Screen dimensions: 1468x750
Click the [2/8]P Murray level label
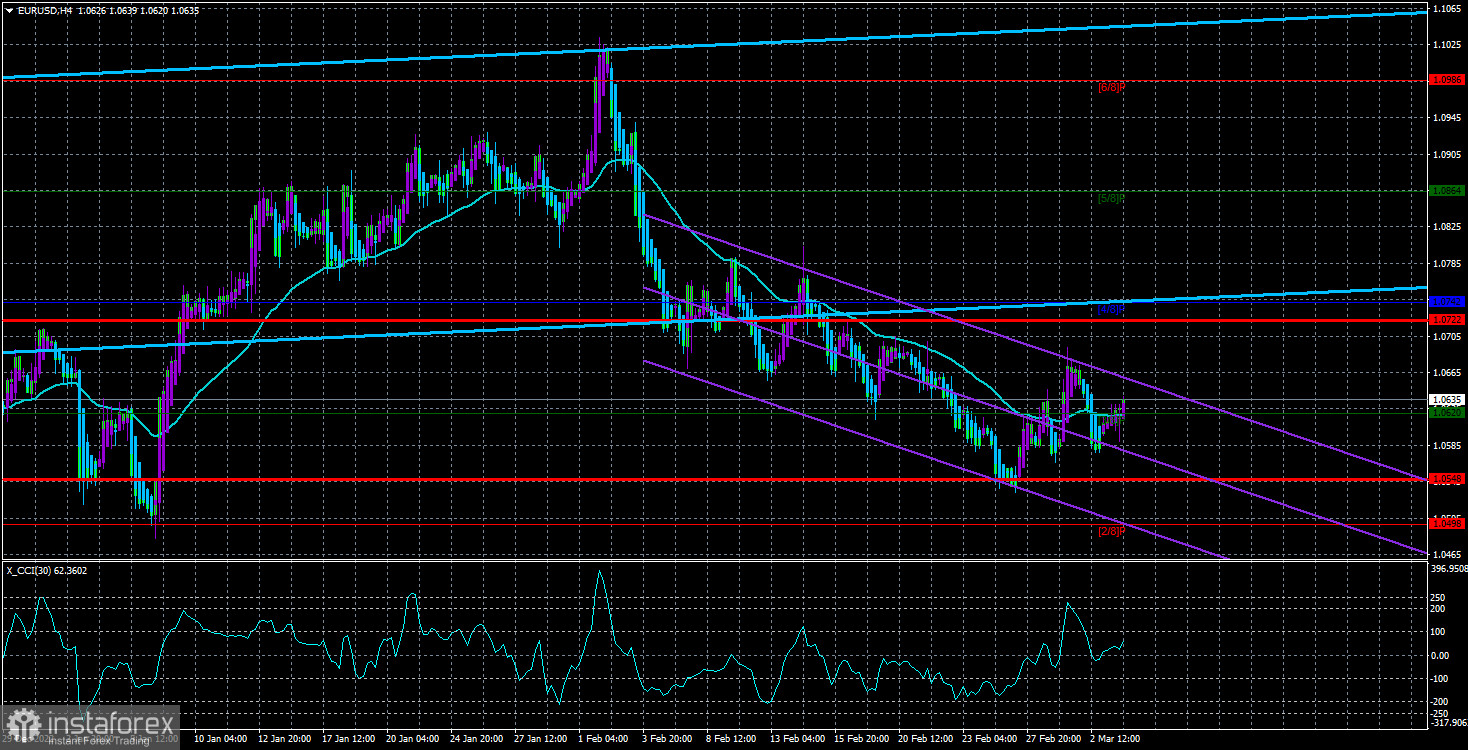1112,531
